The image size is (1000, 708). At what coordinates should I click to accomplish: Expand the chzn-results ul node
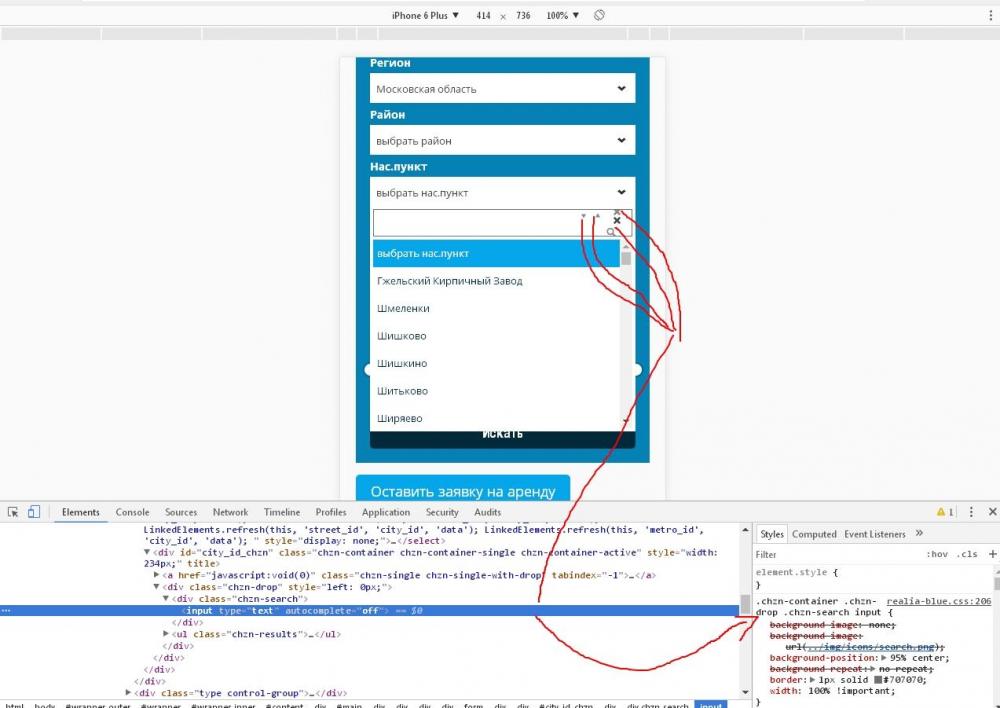168,634
